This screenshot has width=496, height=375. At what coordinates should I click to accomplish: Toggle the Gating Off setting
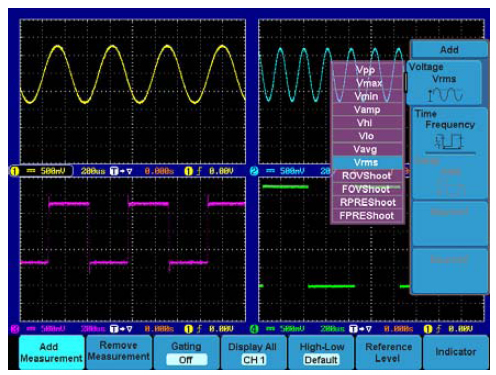pos(186,353)
